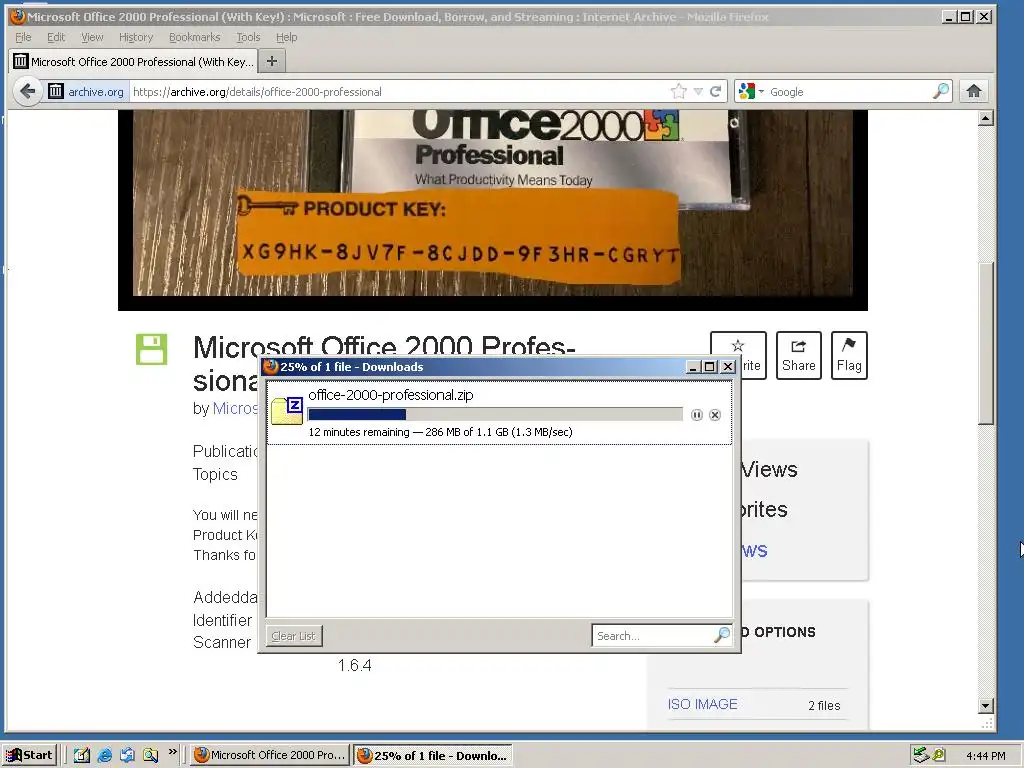Open the History menu
Image resolution: width=1024 pixels, height=768 pixels.
click(x=136, y=37)
